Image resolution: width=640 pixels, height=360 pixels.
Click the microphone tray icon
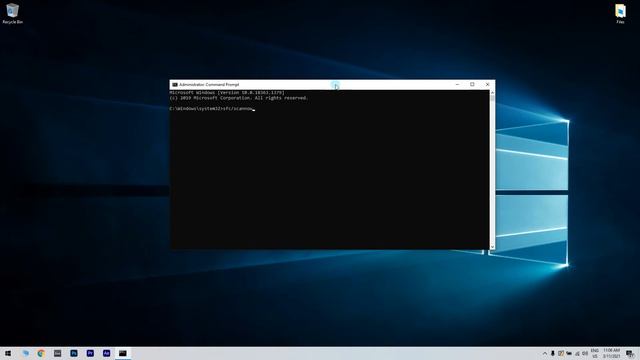(x=553, y=353)
